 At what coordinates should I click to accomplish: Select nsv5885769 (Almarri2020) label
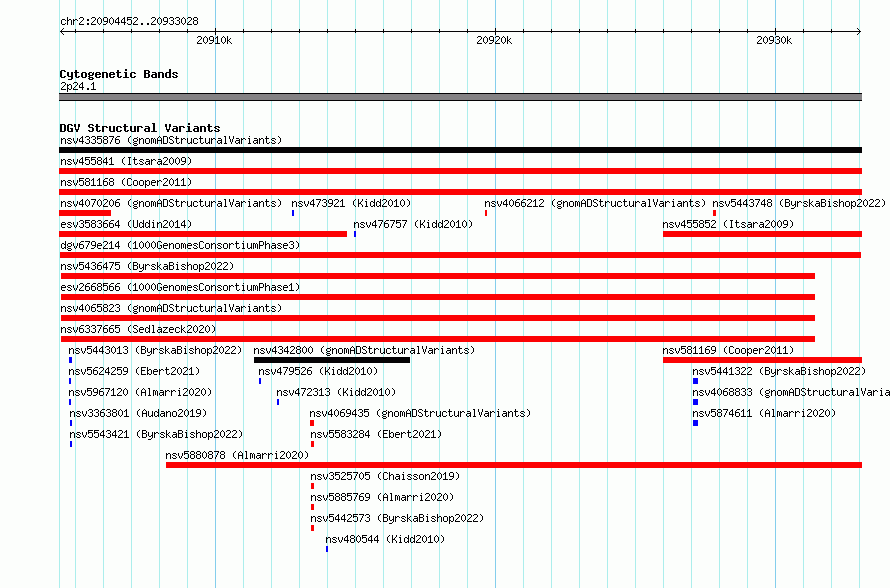pyautogui.click(x=382, y=497)
